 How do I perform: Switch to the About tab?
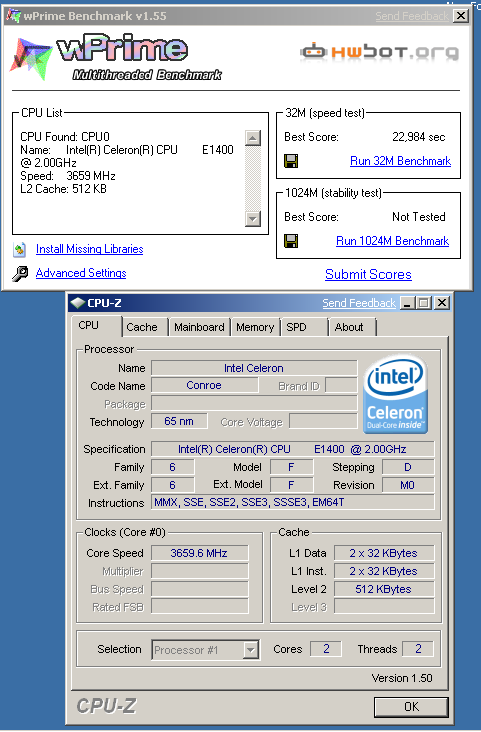click(x=352, y=327)
